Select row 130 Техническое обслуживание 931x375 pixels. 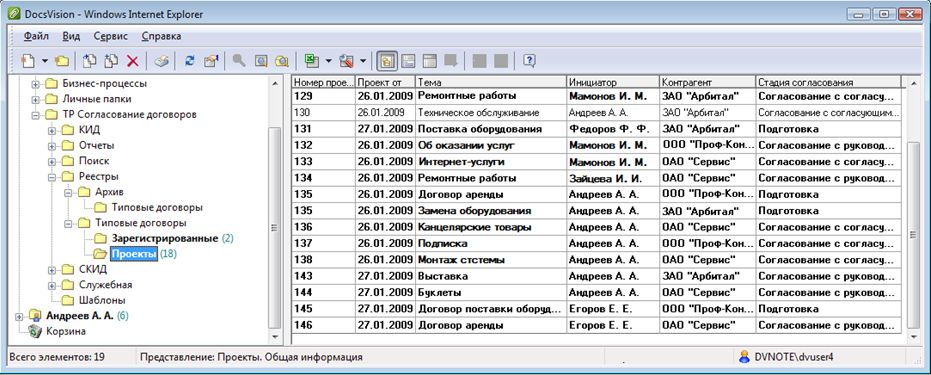coord(597,112)
